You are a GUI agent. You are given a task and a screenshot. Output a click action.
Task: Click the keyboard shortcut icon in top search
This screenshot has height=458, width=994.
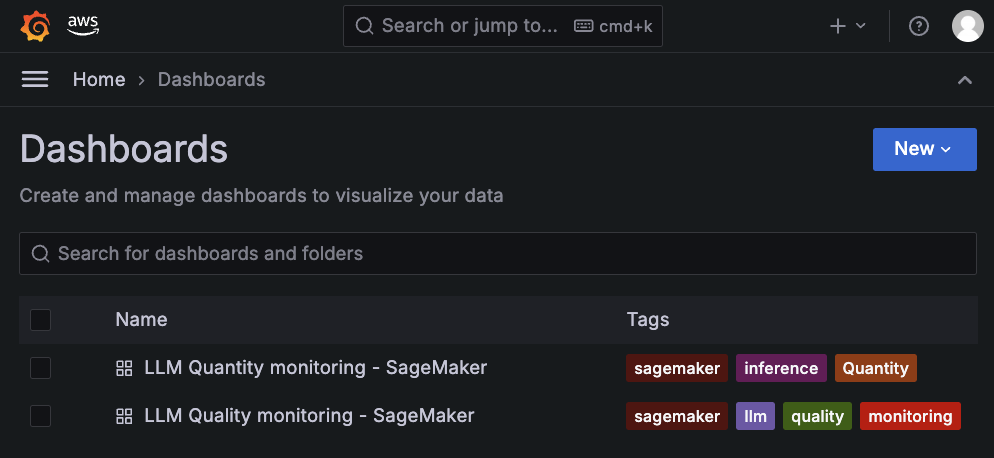[584, 26]
